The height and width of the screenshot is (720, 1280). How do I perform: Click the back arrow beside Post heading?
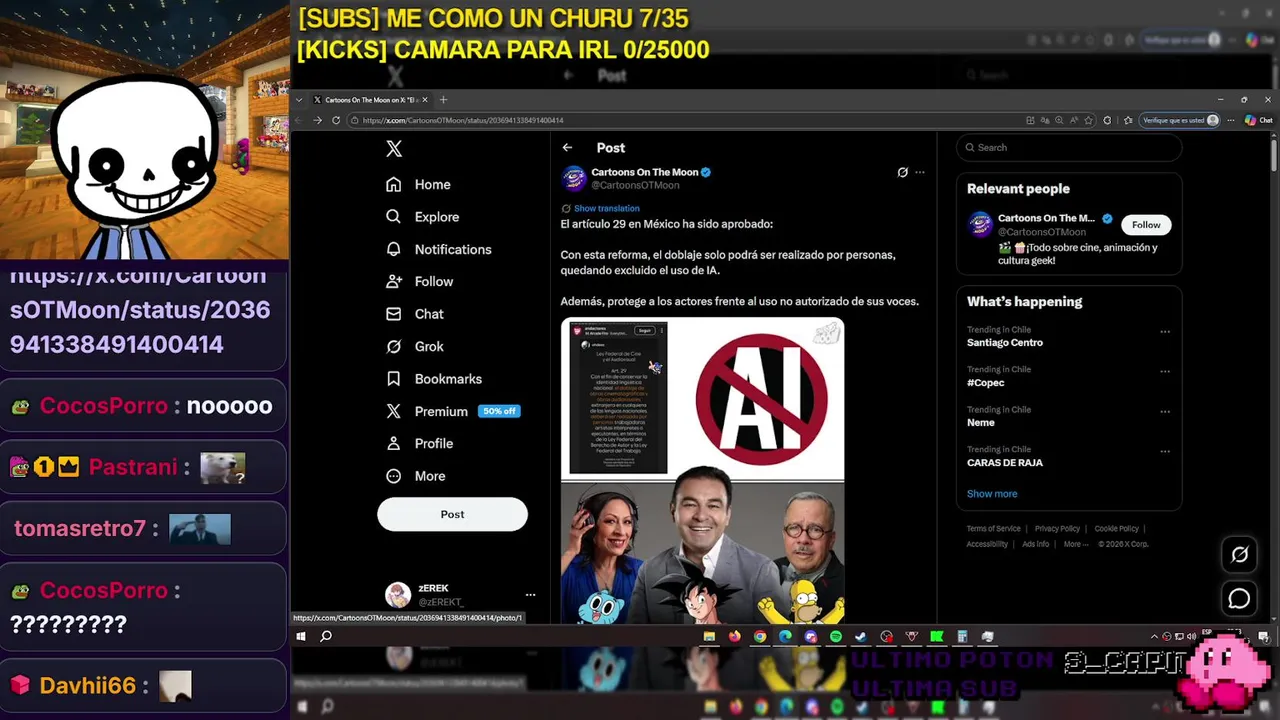pos(567,147)
